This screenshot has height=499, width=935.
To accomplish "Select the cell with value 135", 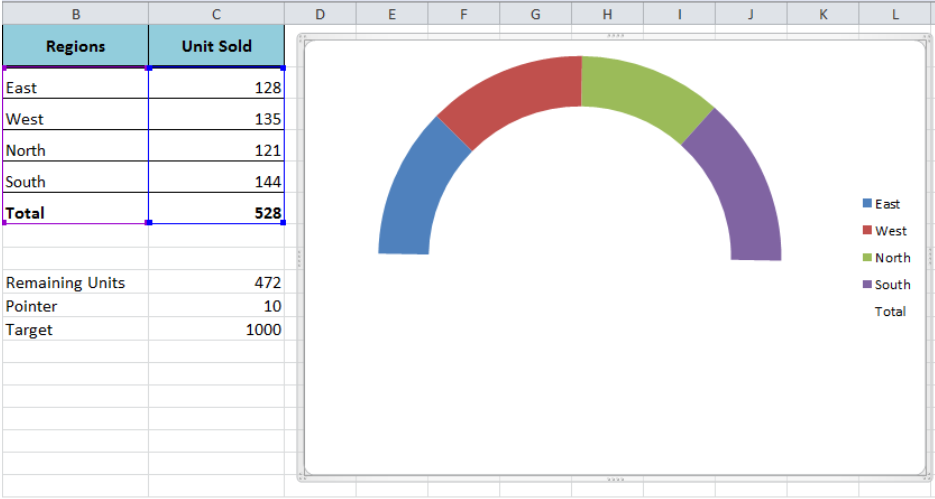I will click(216, 114).
